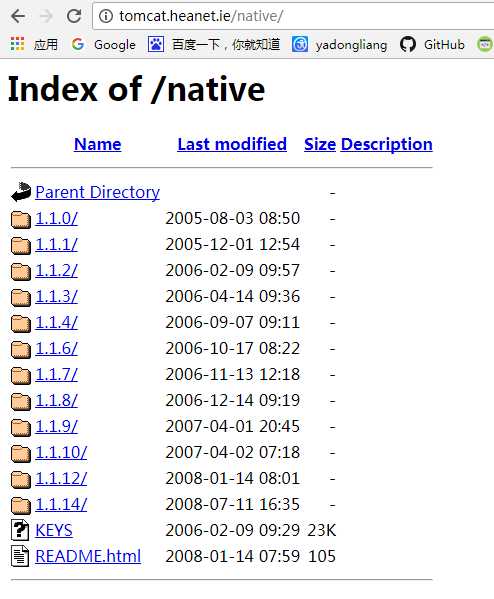Image resolution: width=494 pixels, height=599 pixels.
Task: Open the 1.1.14/ directory link
Action: coord(61,504)
